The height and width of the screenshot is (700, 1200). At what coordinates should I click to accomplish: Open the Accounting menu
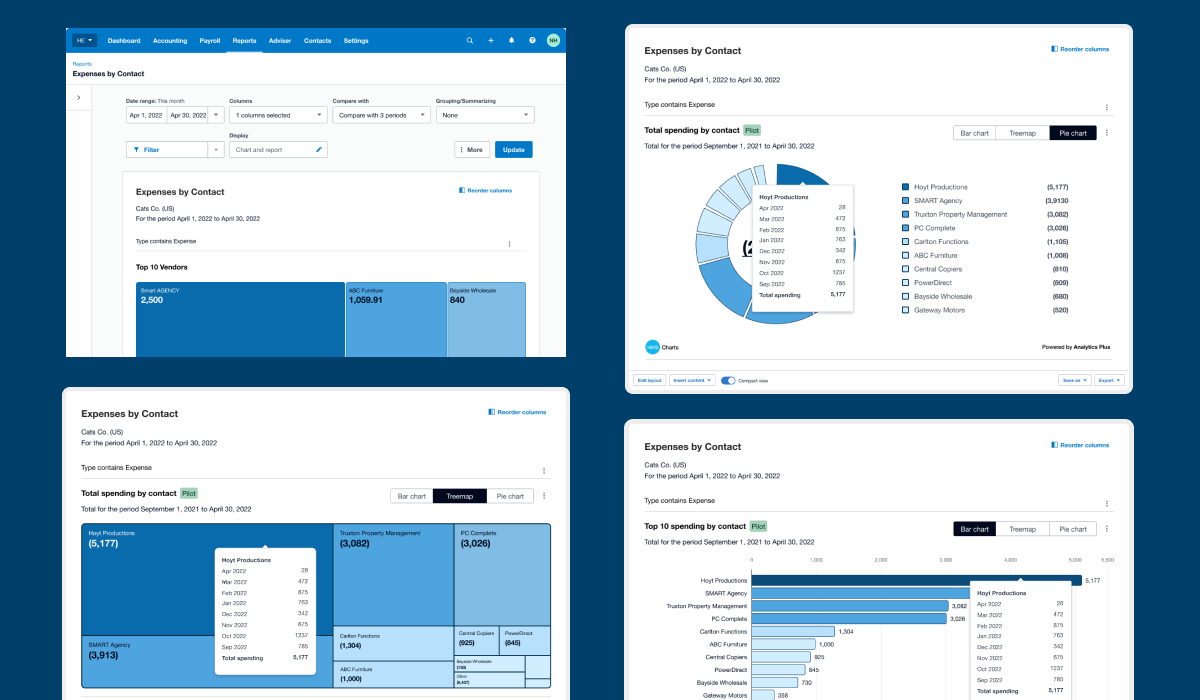click(x=169, y=40)
